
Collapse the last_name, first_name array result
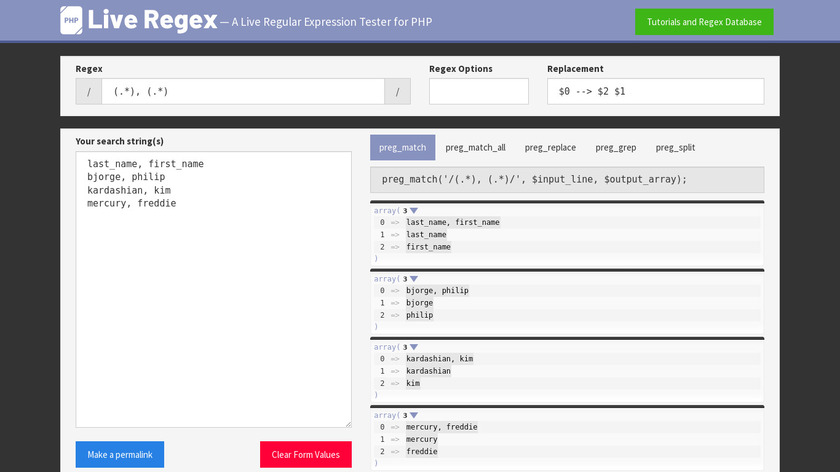click(414, 211)
